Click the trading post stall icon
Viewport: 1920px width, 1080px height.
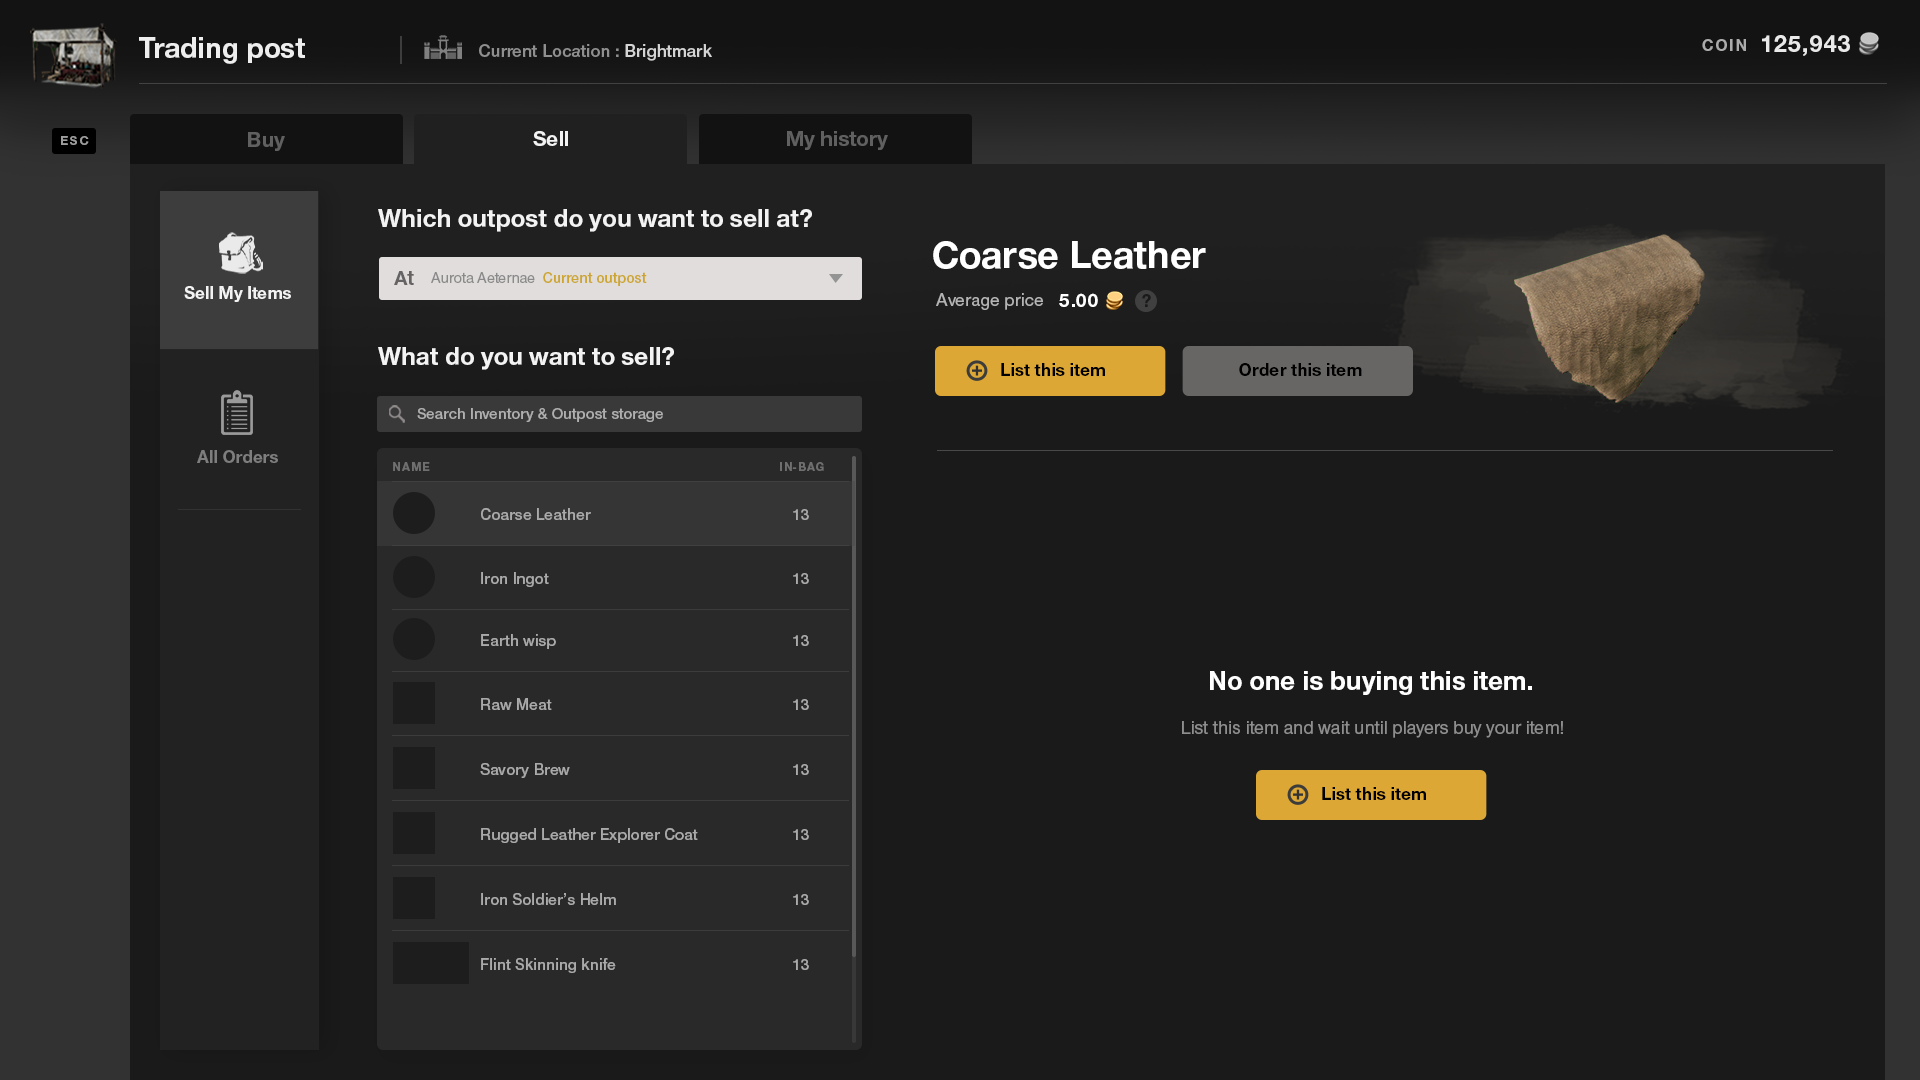72,54
